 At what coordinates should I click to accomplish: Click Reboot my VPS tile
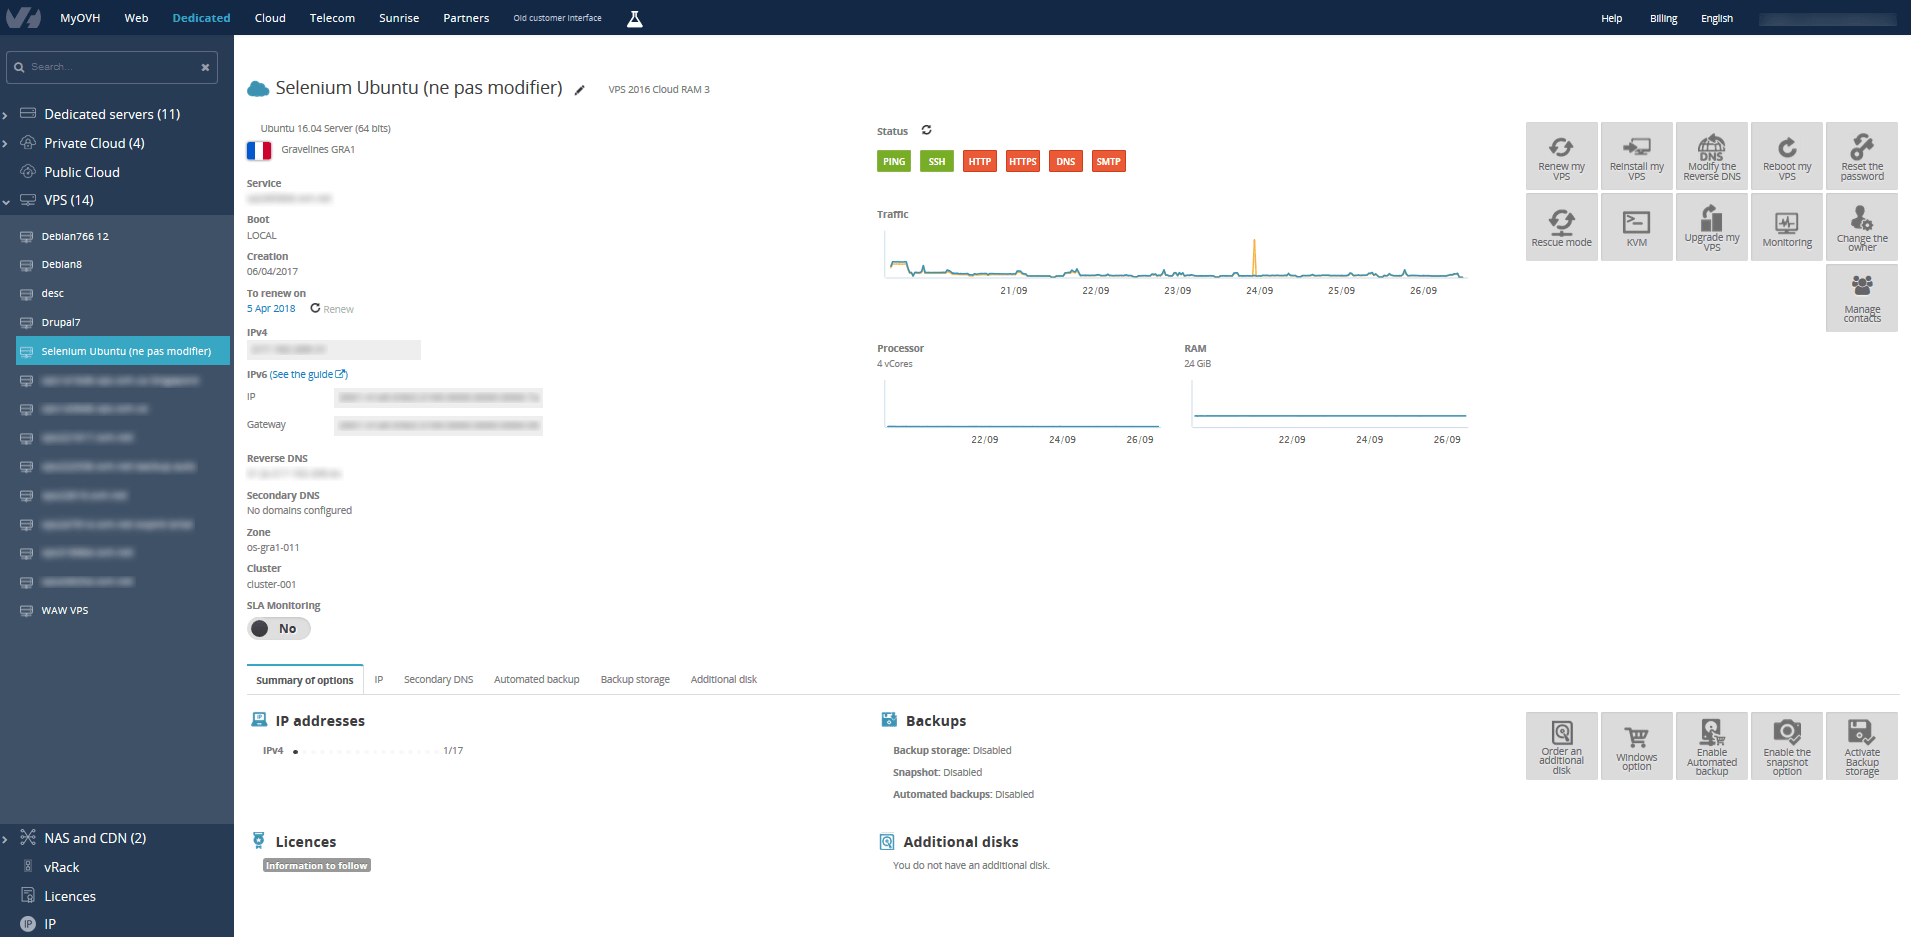[1786, 156]
